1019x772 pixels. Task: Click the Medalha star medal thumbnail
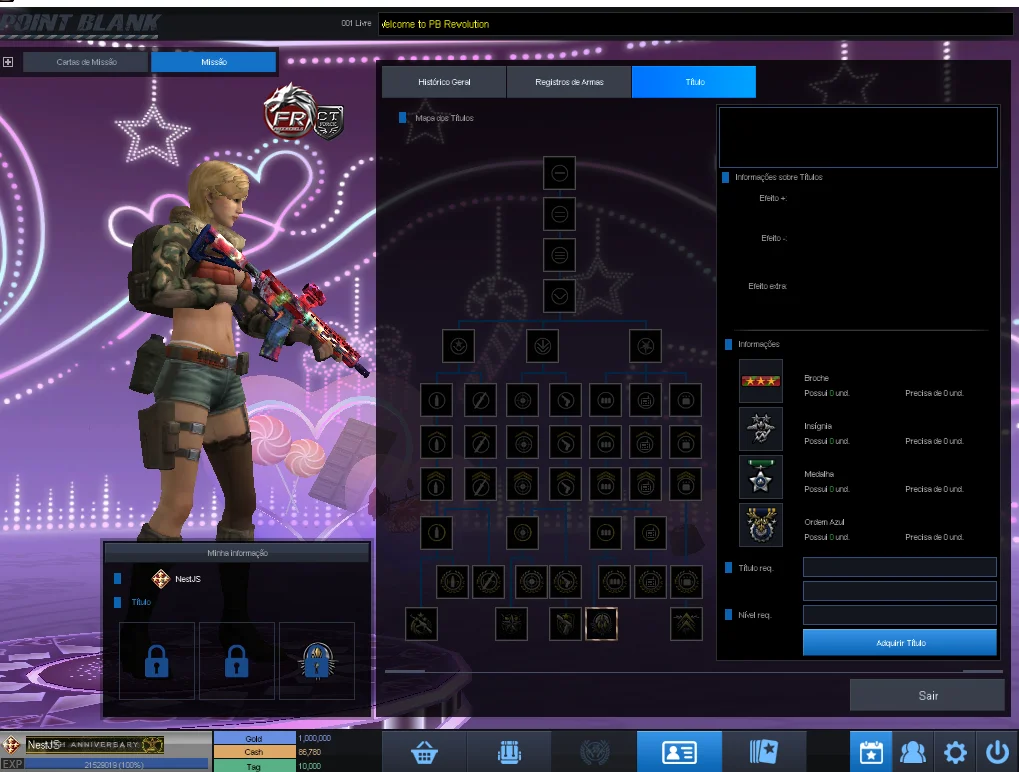click(761, 477)
